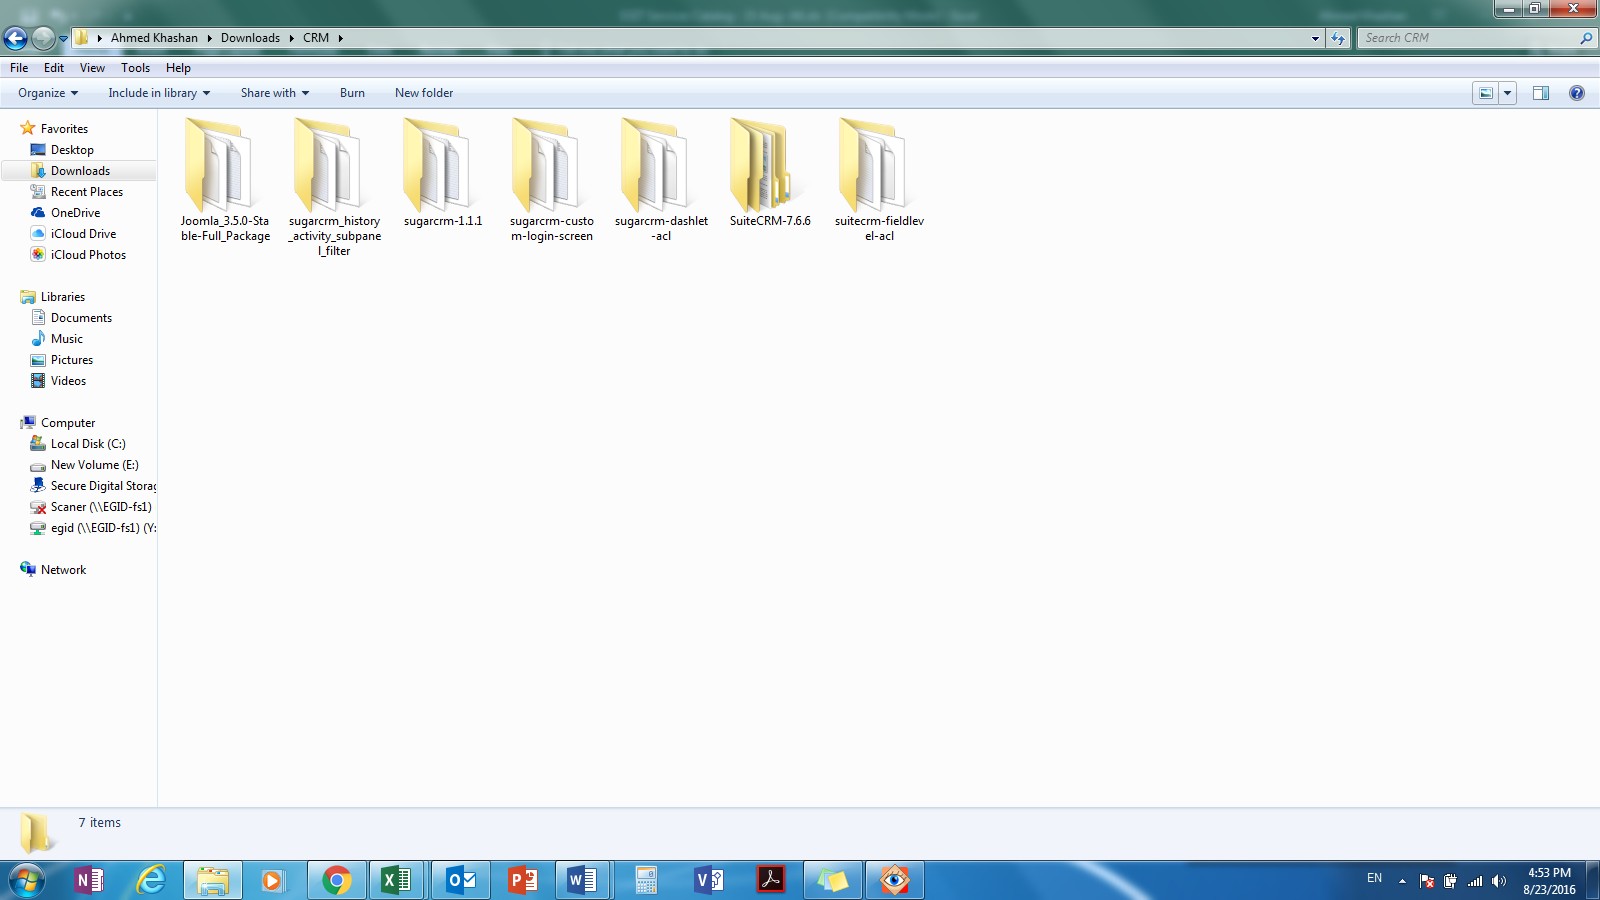Click the New folder button
Viewport: 1600px width, 900px height.
point(424,93)
